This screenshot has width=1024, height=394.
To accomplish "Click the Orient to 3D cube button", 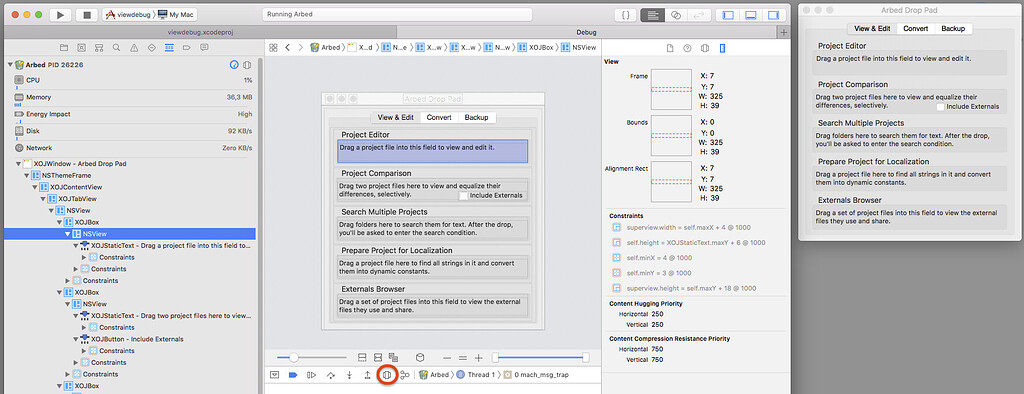I will click(421, 357).
